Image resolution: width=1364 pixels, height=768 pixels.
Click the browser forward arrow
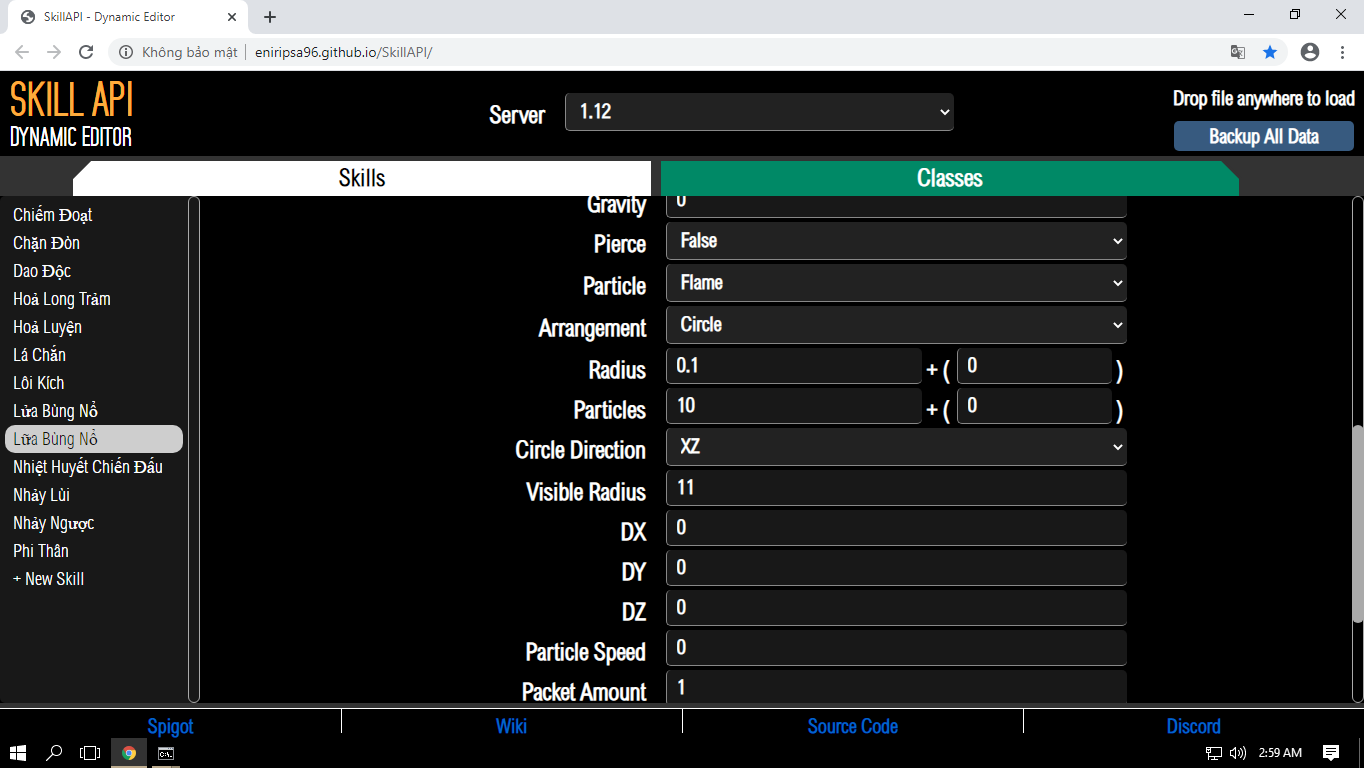coord(54,52)
